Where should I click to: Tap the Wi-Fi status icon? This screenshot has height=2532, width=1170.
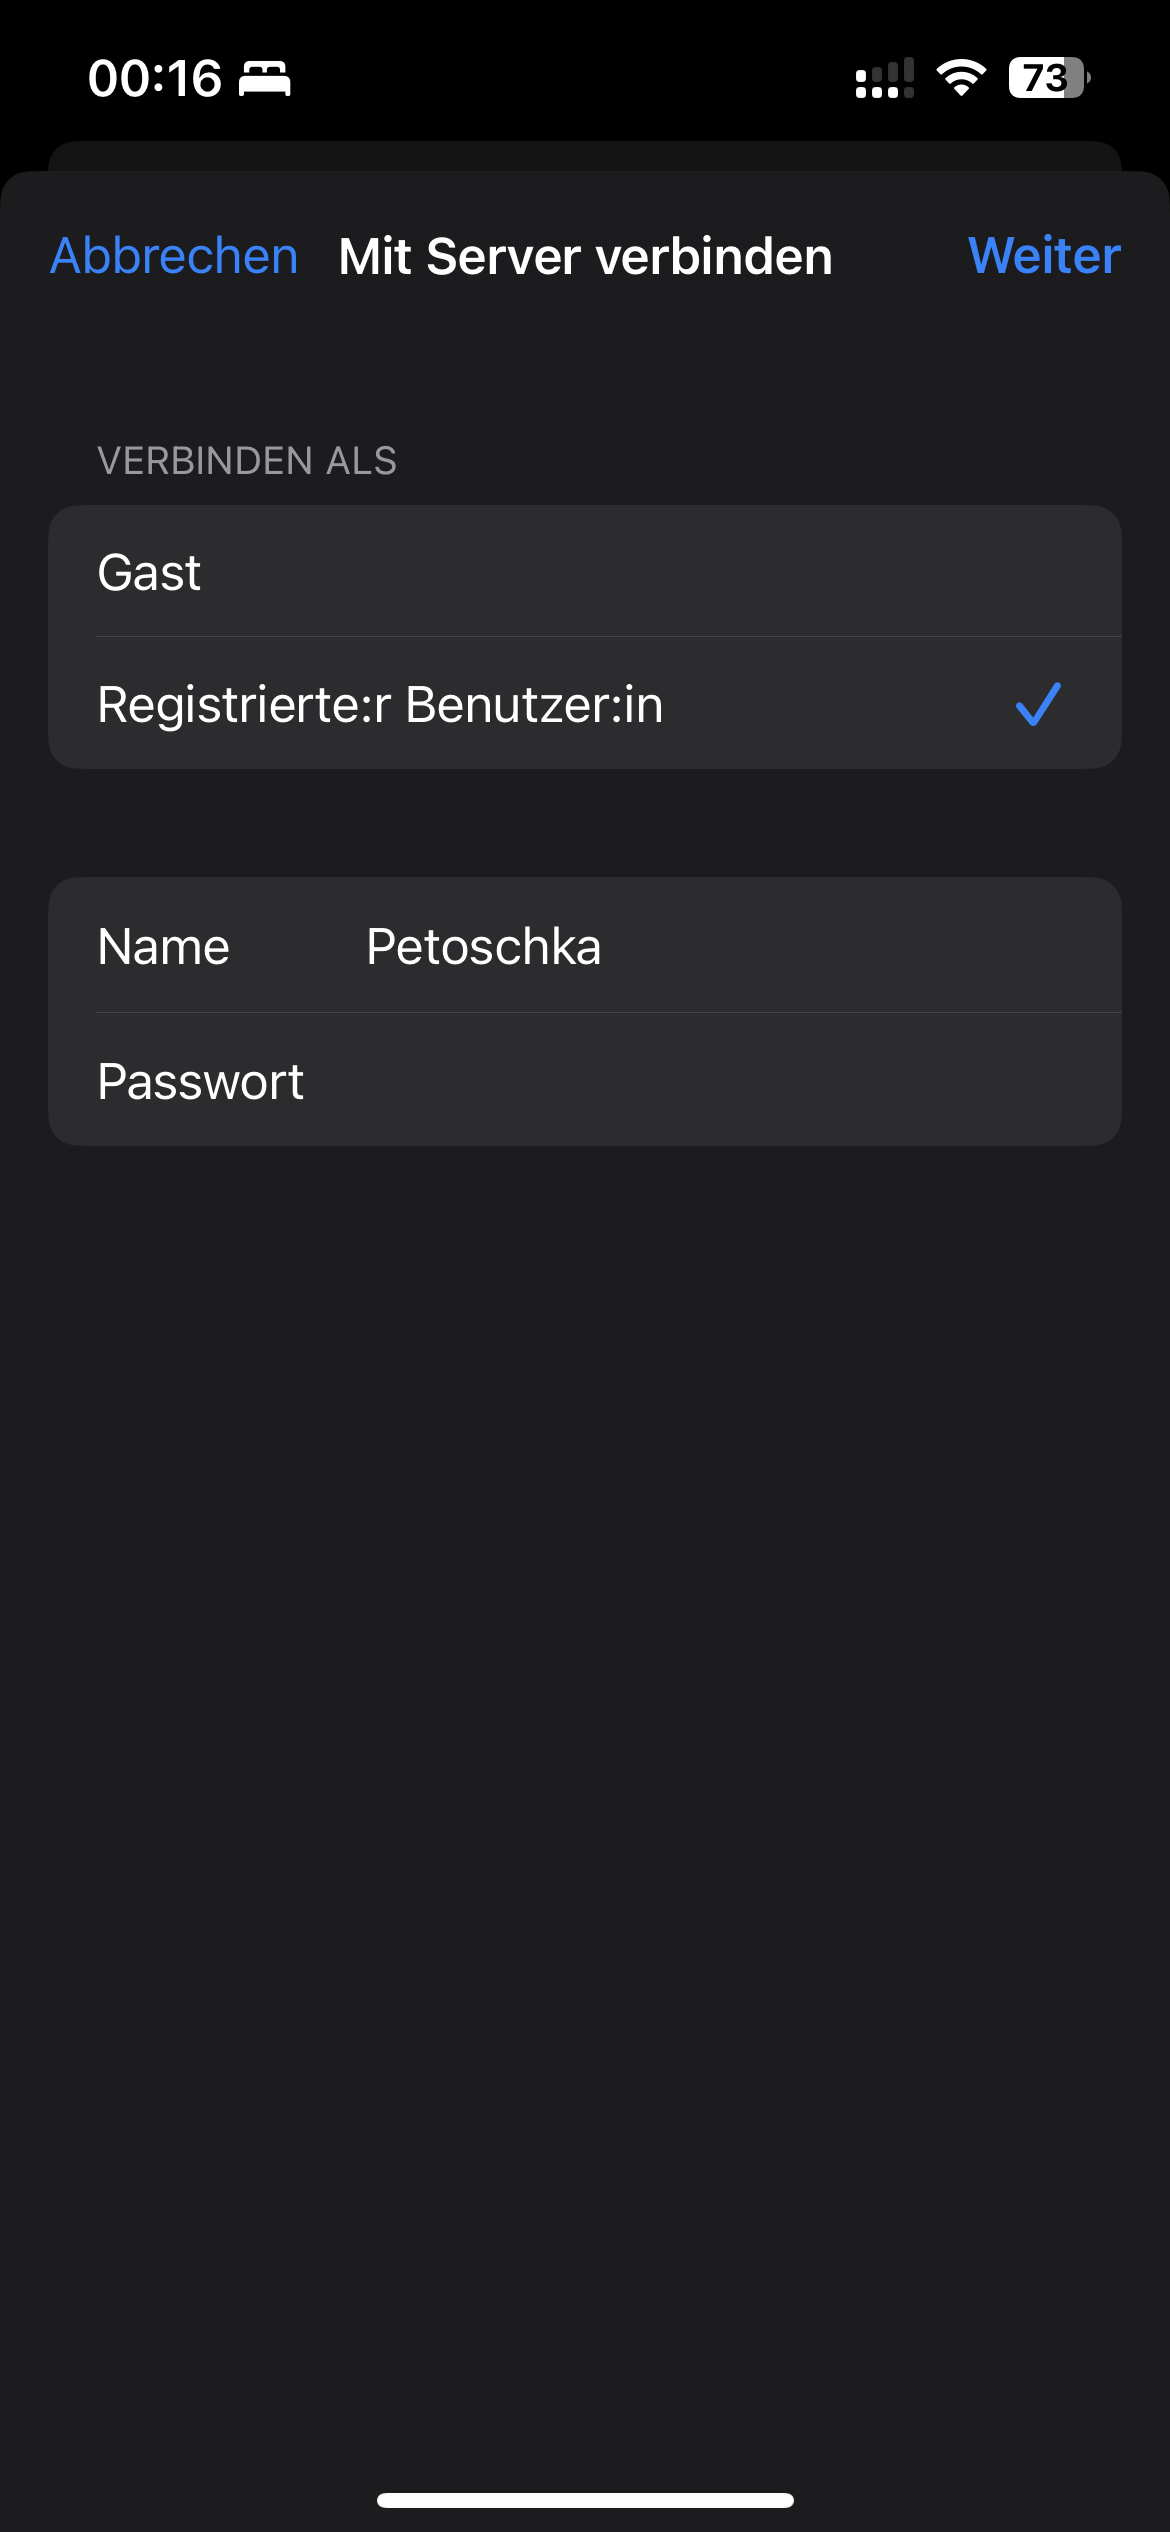(x=961, y=78)
